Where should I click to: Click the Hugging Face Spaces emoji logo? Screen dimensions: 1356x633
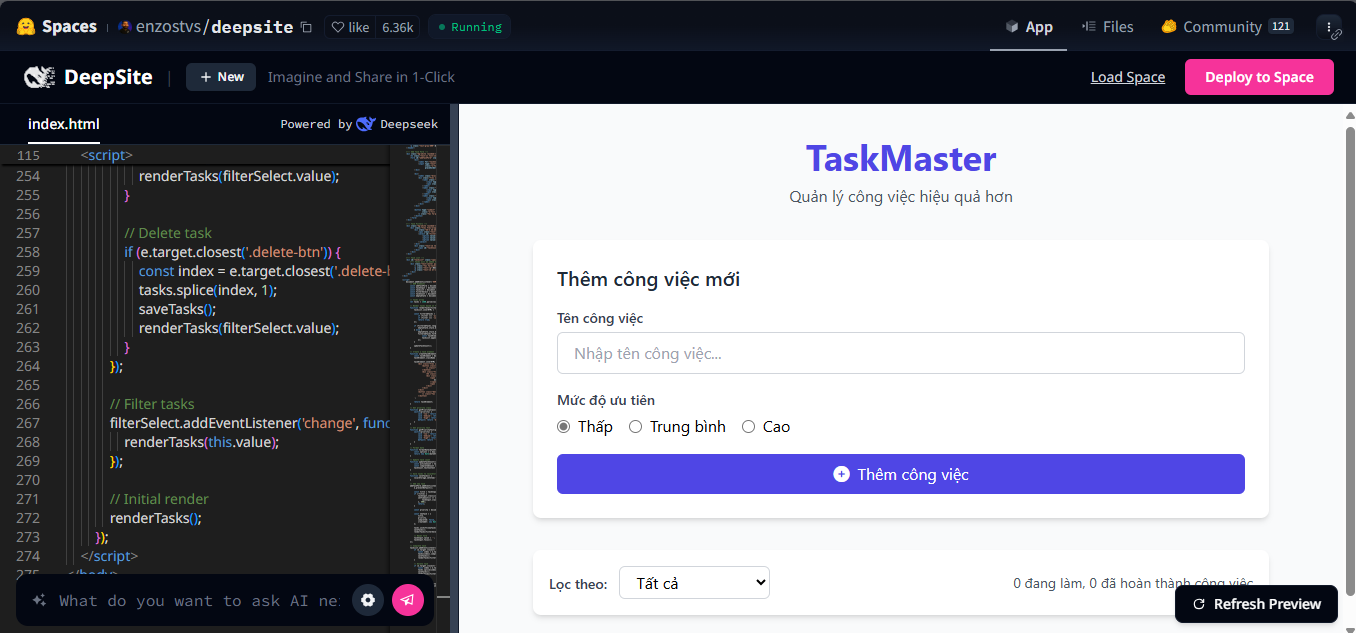pos(26,27)
